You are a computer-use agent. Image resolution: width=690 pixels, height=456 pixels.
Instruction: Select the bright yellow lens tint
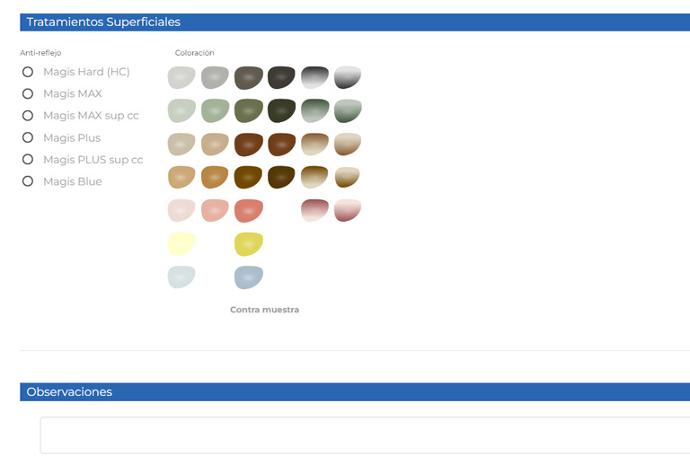tap(248, 243)
